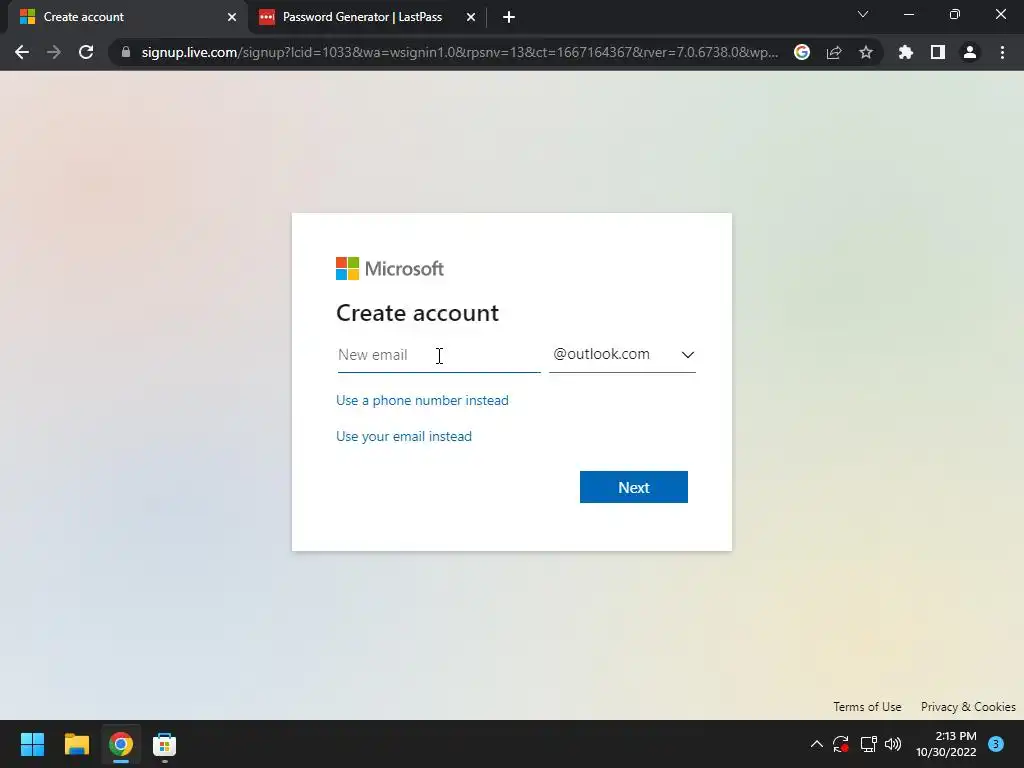Go back with the browser back arrow
Screen dimensions: 1024x768
(x=22, y=52)
